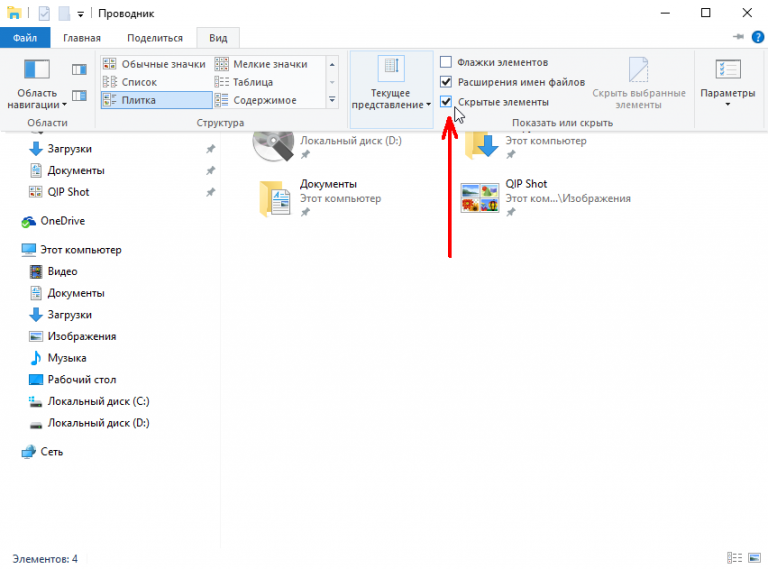Click Скрыть выбранные элементы button
Viewport: 768px width, 569px height.
[639, 83]
